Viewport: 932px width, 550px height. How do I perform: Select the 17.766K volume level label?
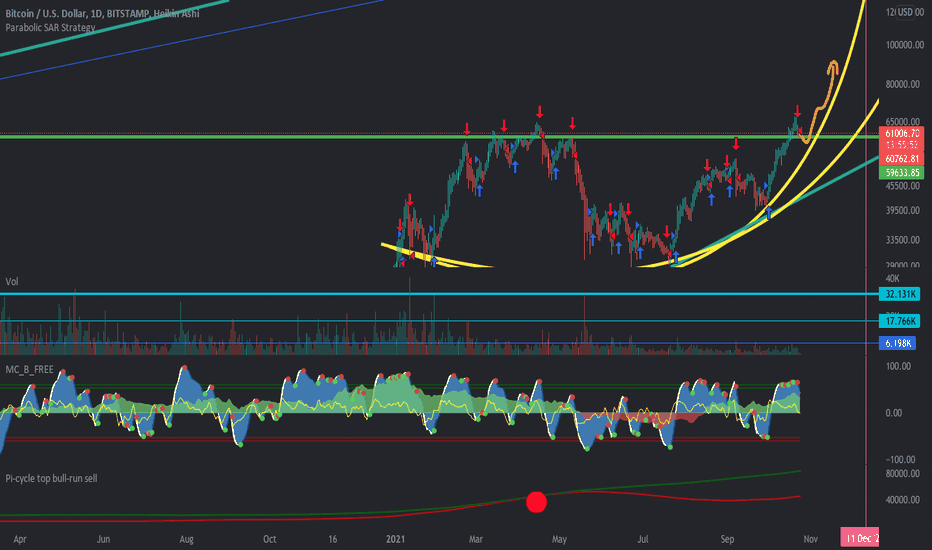click(x=899, y=322)
